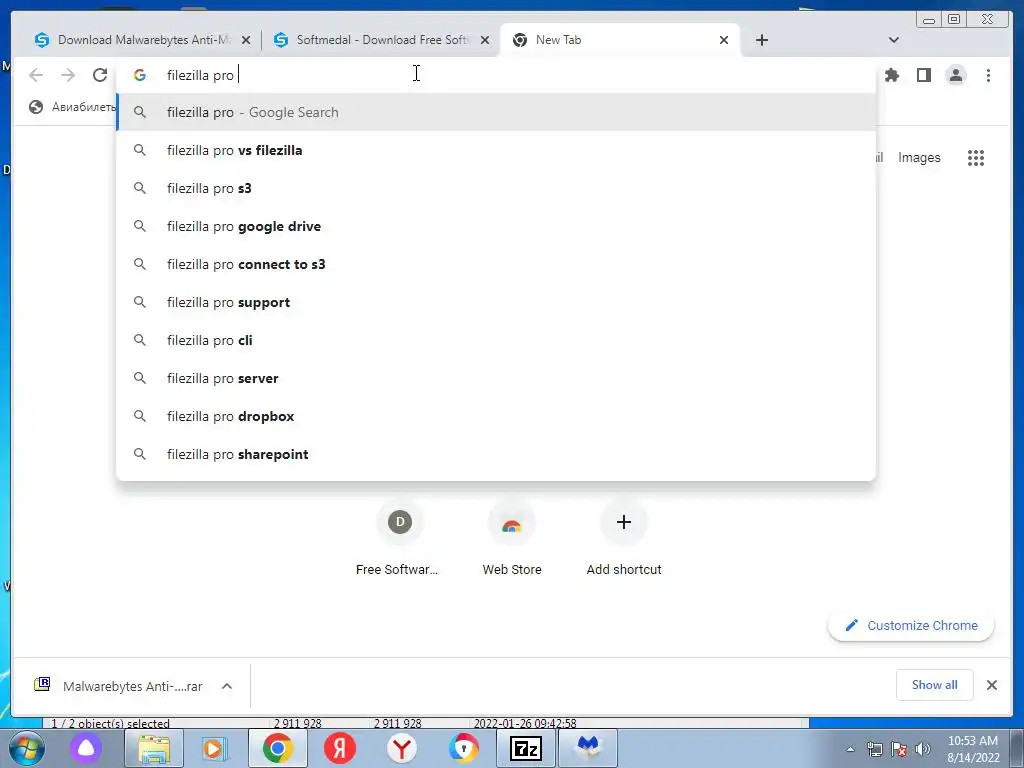Open the tab search chevron
1024x768 pixels.
[x=894, y=40]
